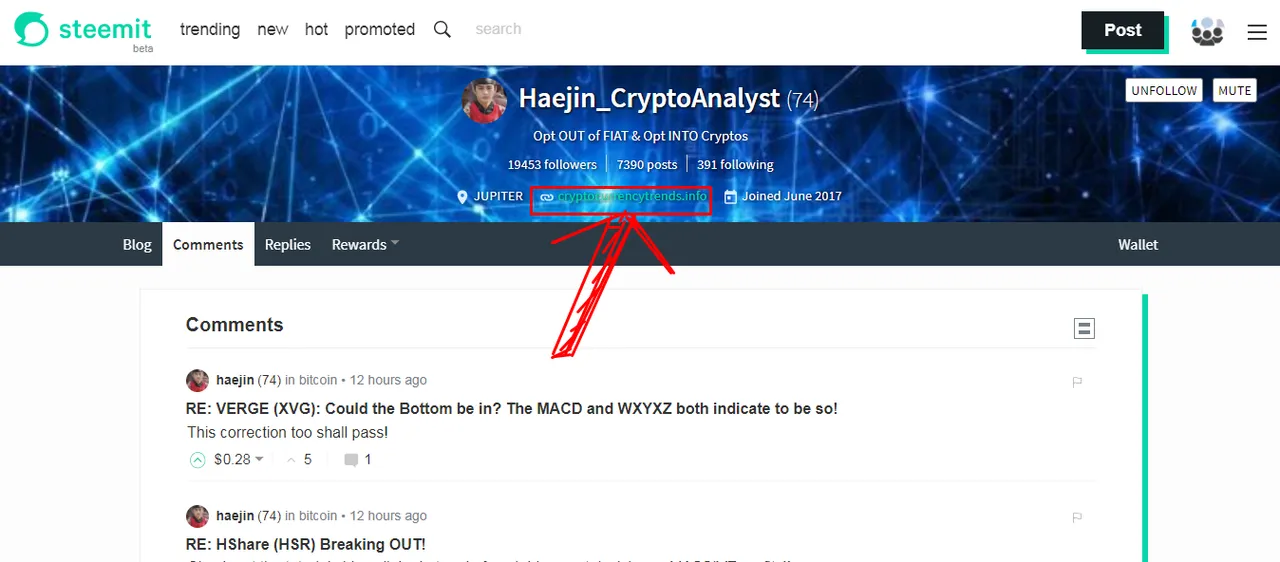Open search via magnifying glass icon
Image resolution: width=1280 pixels, height=562 pixels.
pos(442,29)
